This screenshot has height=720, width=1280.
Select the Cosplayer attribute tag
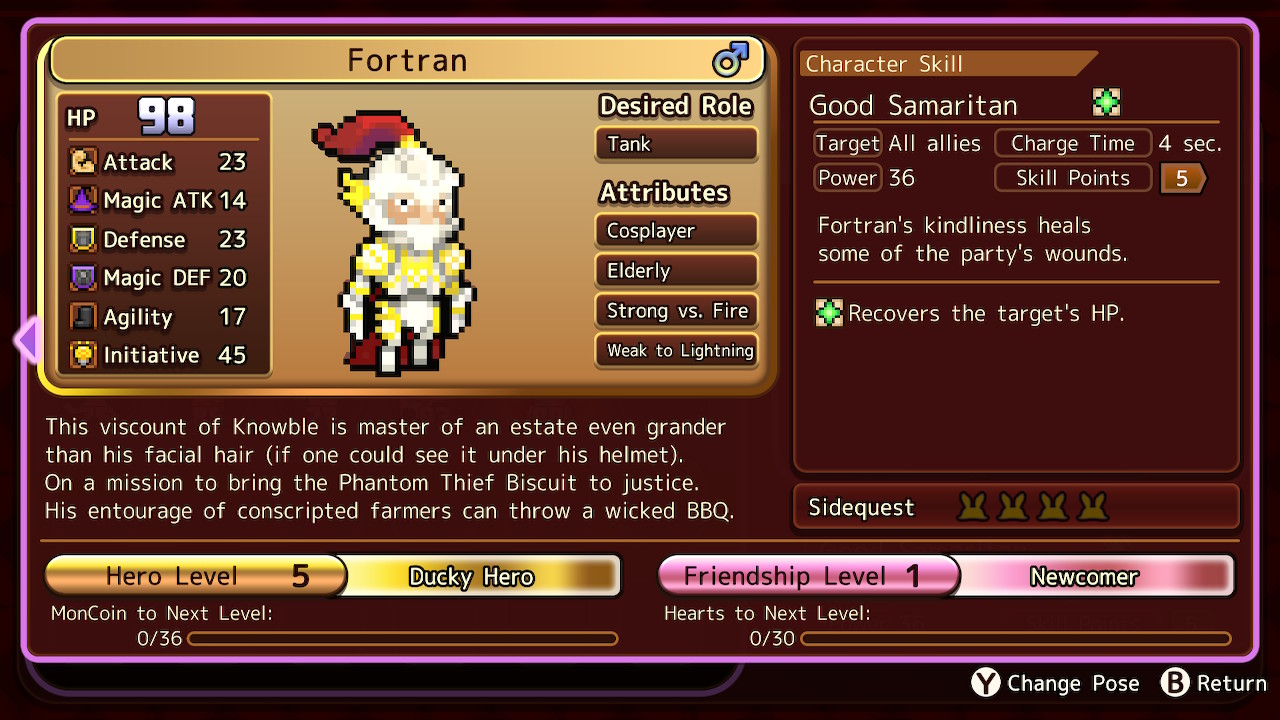(676, 231)
